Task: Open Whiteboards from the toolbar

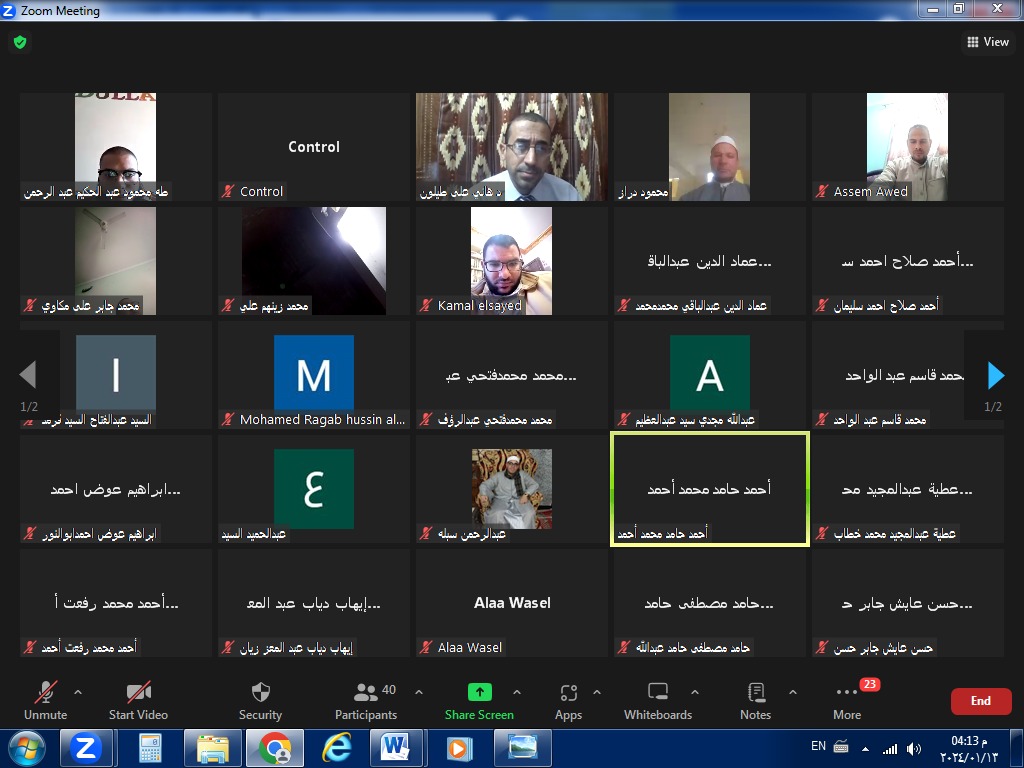Action: pos(657,700)
